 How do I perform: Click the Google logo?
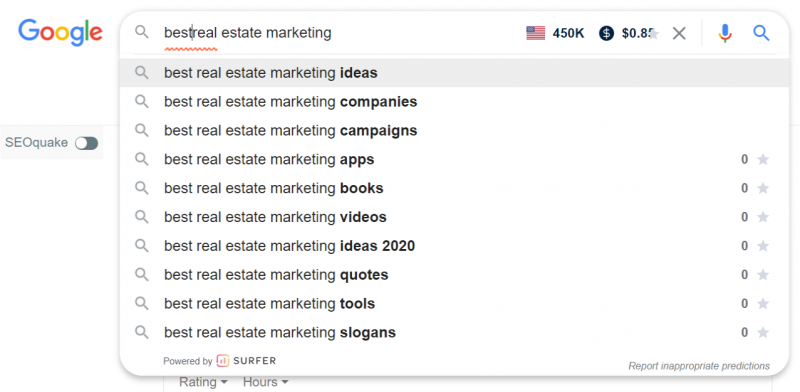[60, 33]
